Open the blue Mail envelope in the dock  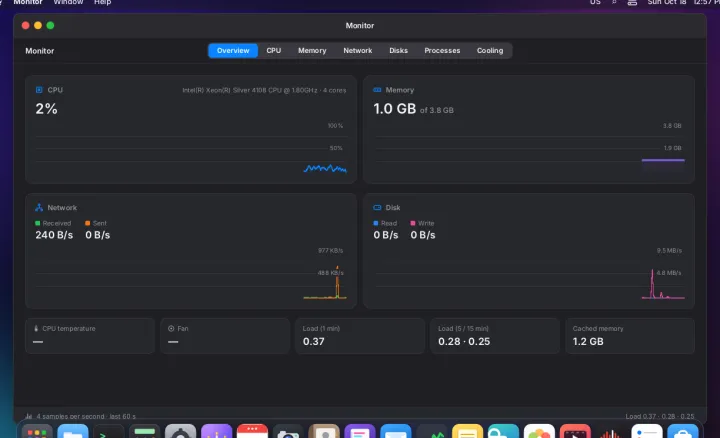(x=395, y=432)
